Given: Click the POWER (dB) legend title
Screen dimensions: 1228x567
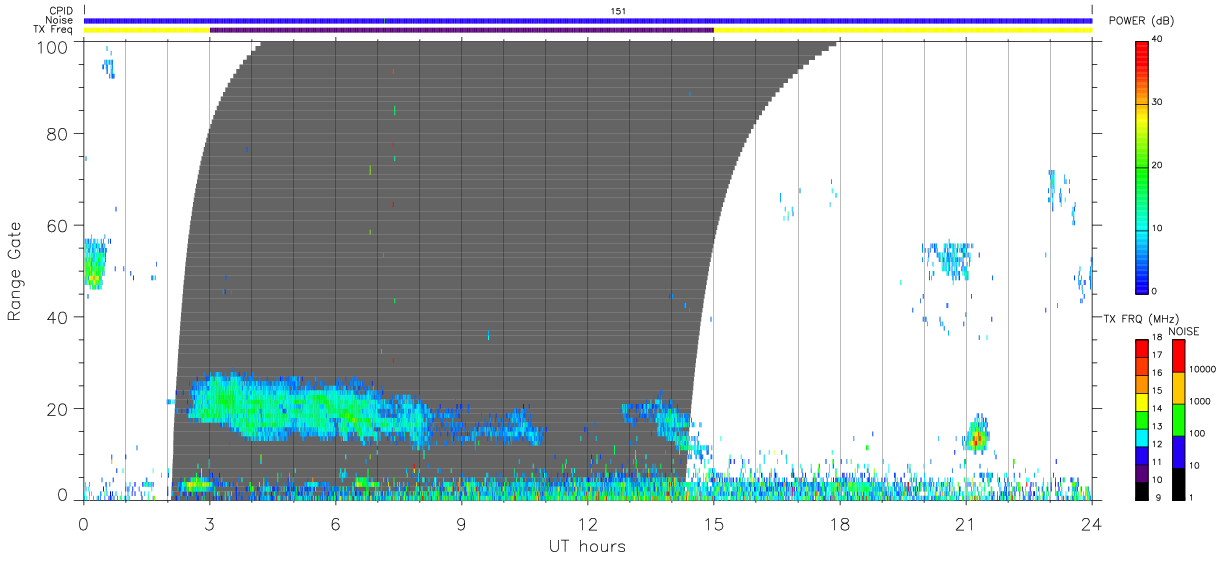Looking at the screenshot, I should [1143, 21].
